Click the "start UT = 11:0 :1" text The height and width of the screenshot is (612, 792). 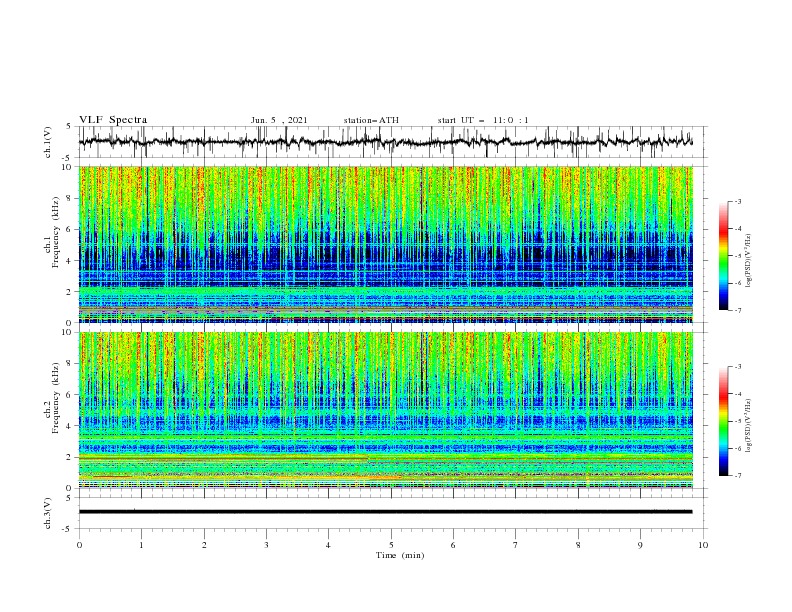[x=483, y=120]
